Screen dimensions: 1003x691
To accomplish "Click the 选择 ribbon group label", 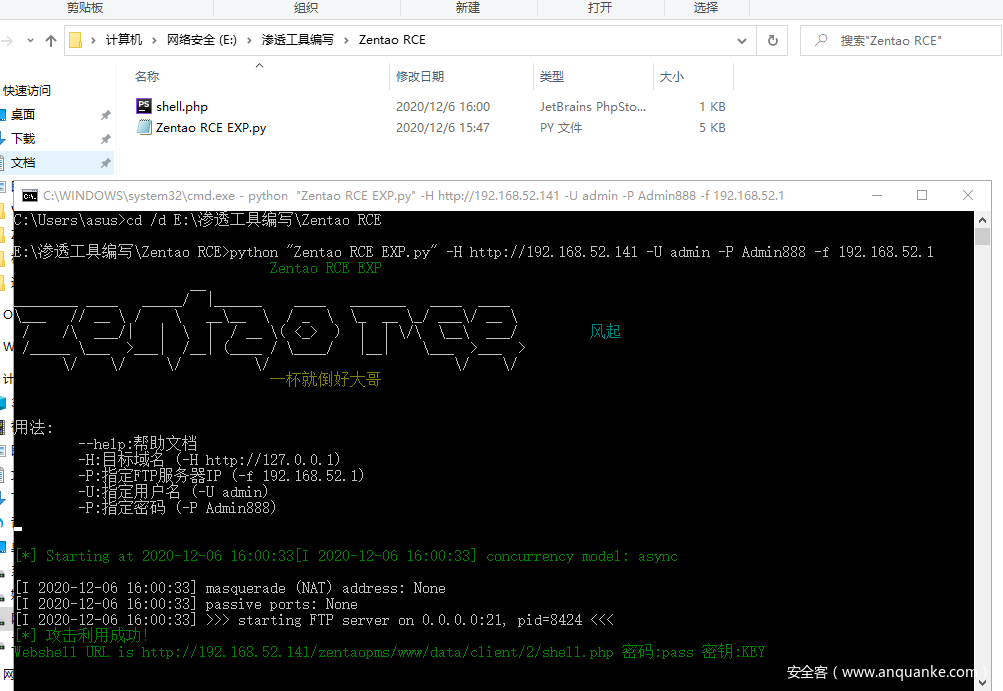I will 706,8.
